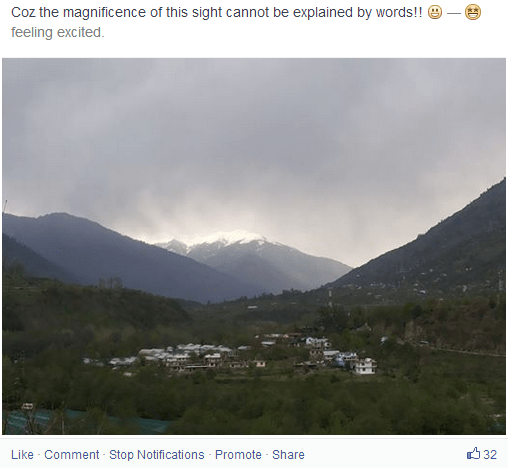This screenshot has height=468, width=508.
Task: Click the 'feeling excited.' status text
Action: tap(58, 32)
